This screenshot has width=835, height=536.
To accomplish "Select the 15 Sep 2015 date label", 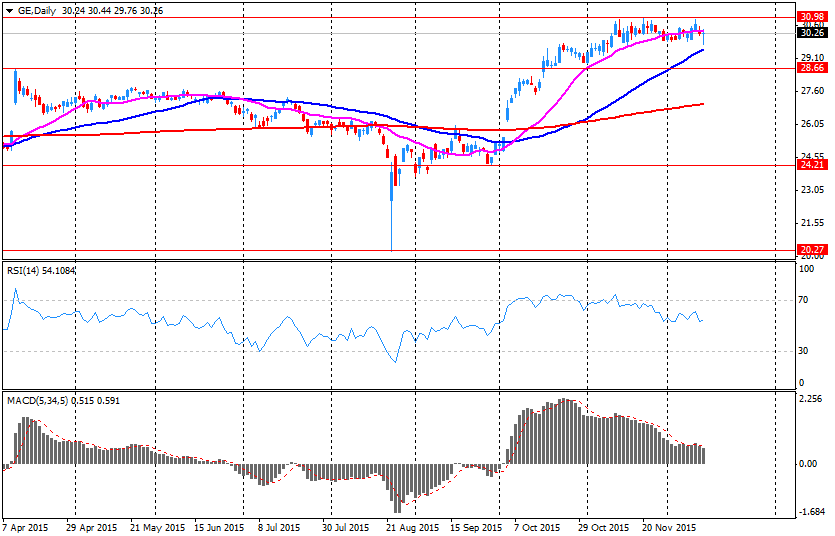I will tap(476, 527).
